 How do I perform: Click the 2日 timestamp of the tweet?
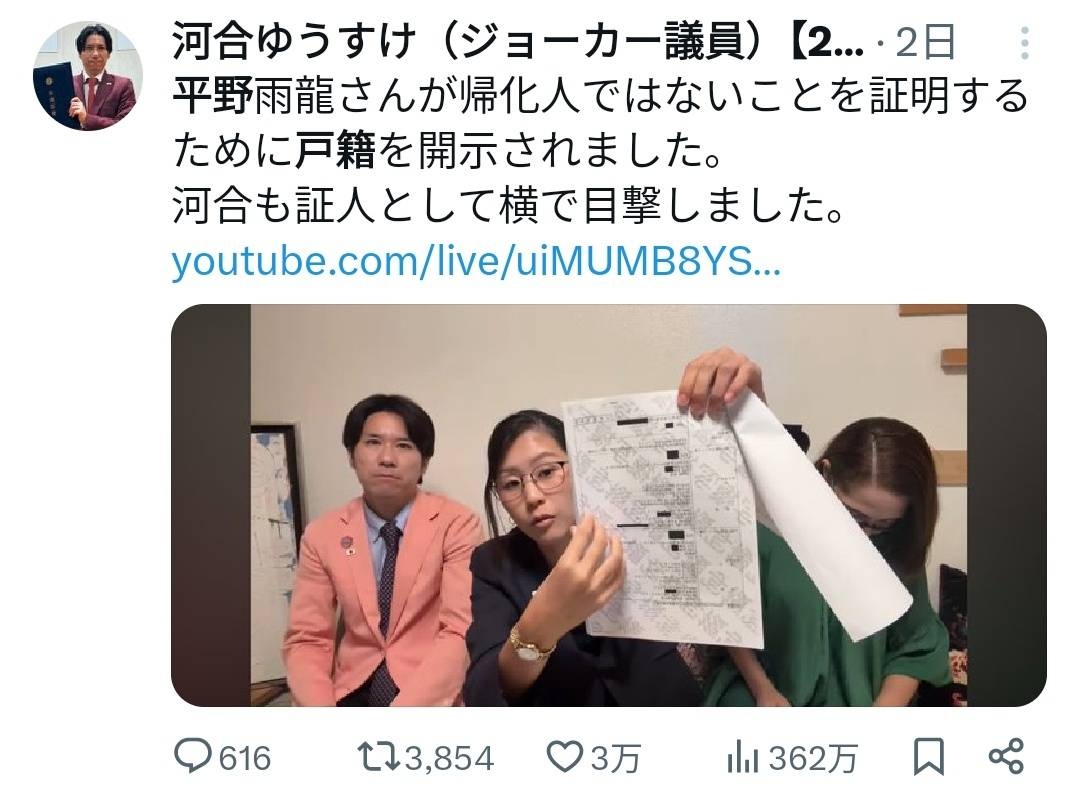[925, 43]
